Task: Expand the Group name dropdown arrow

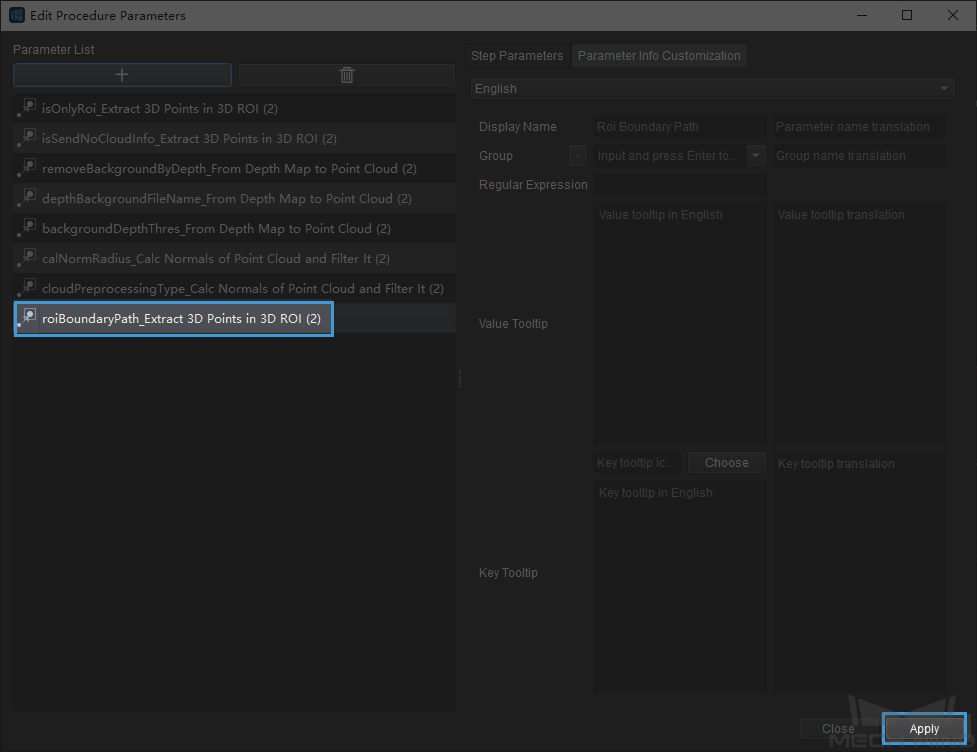Action: pos(756,156)
